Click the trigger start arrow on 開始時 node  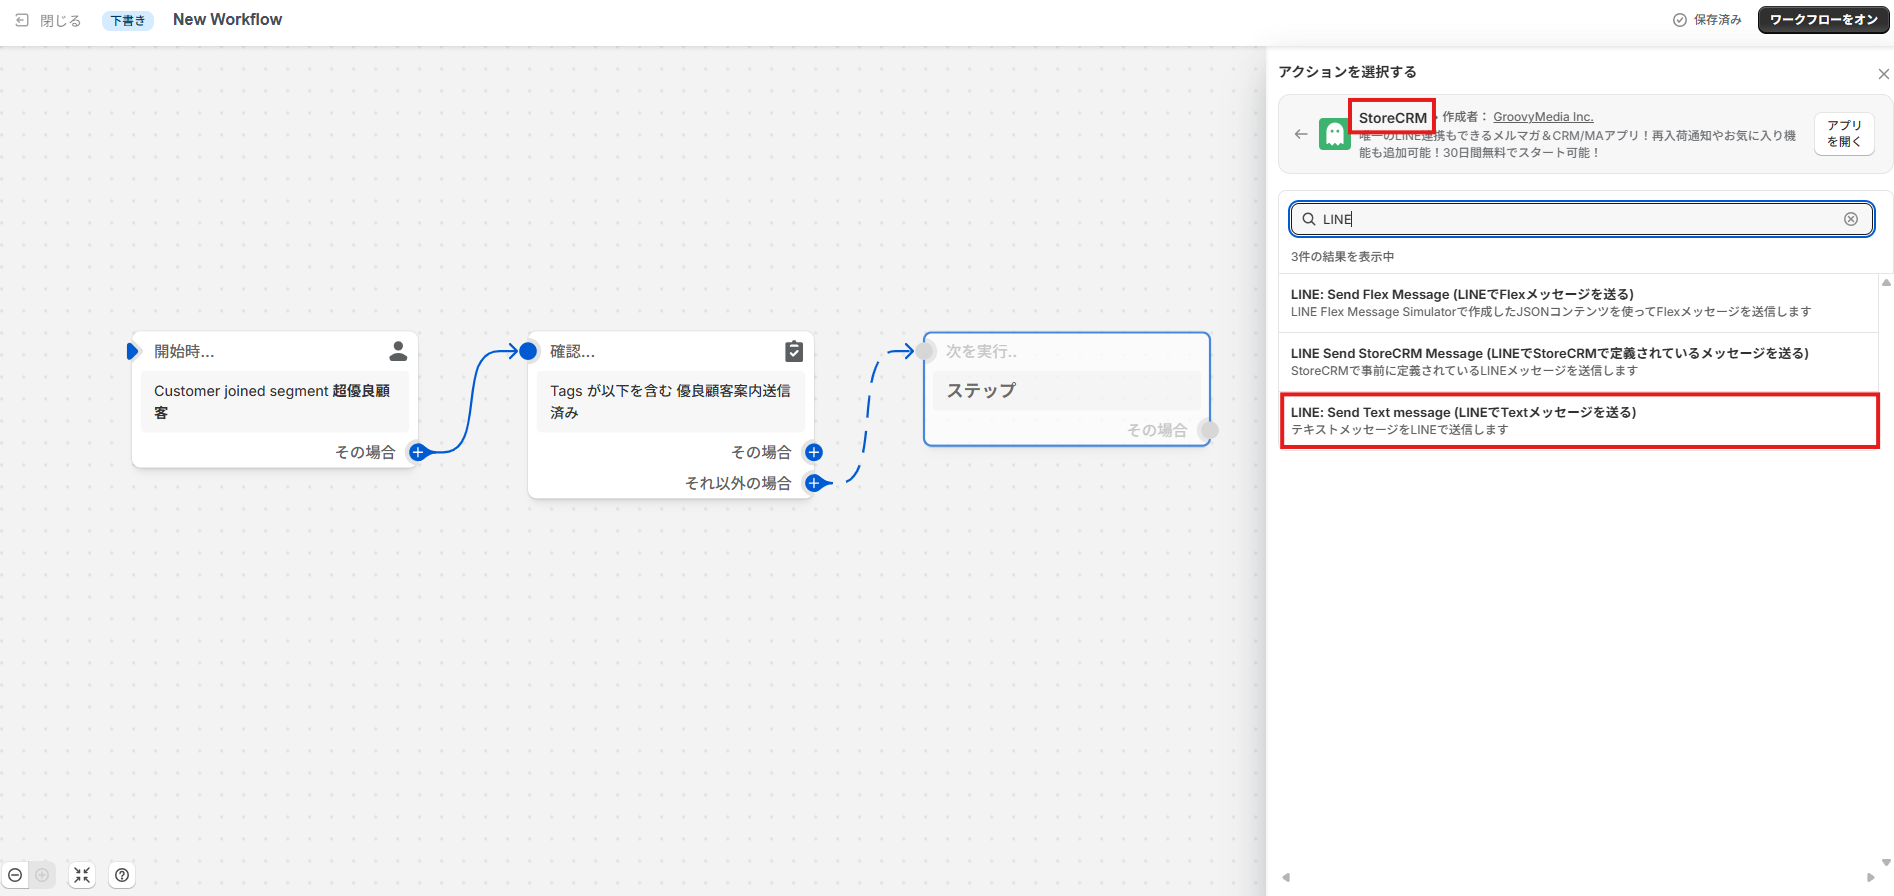132,351
